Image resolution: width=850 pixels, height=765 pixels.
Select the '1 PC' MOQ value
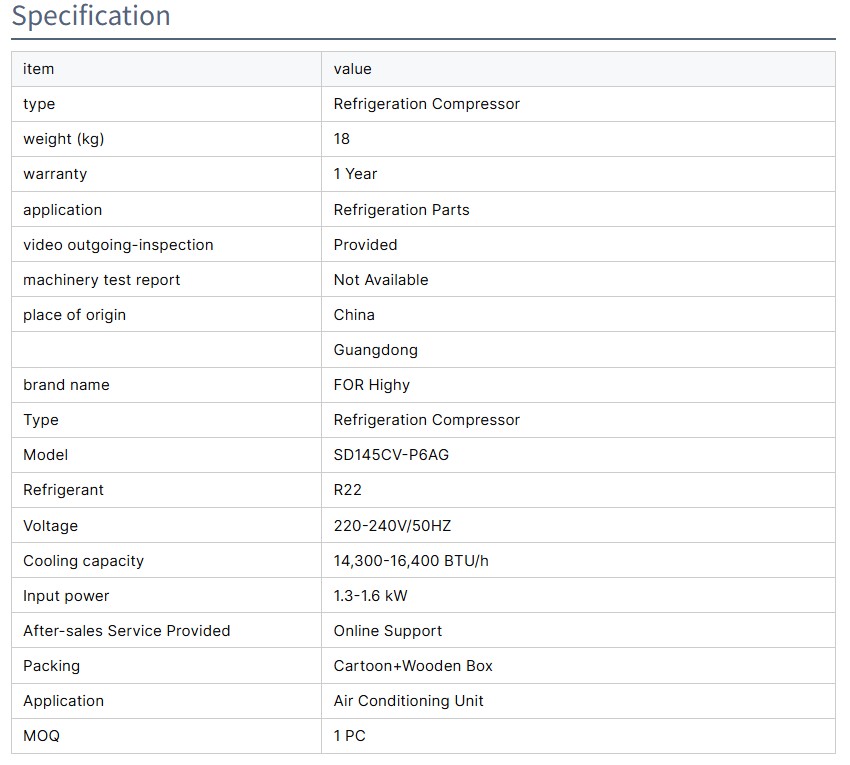coord(349,736)
